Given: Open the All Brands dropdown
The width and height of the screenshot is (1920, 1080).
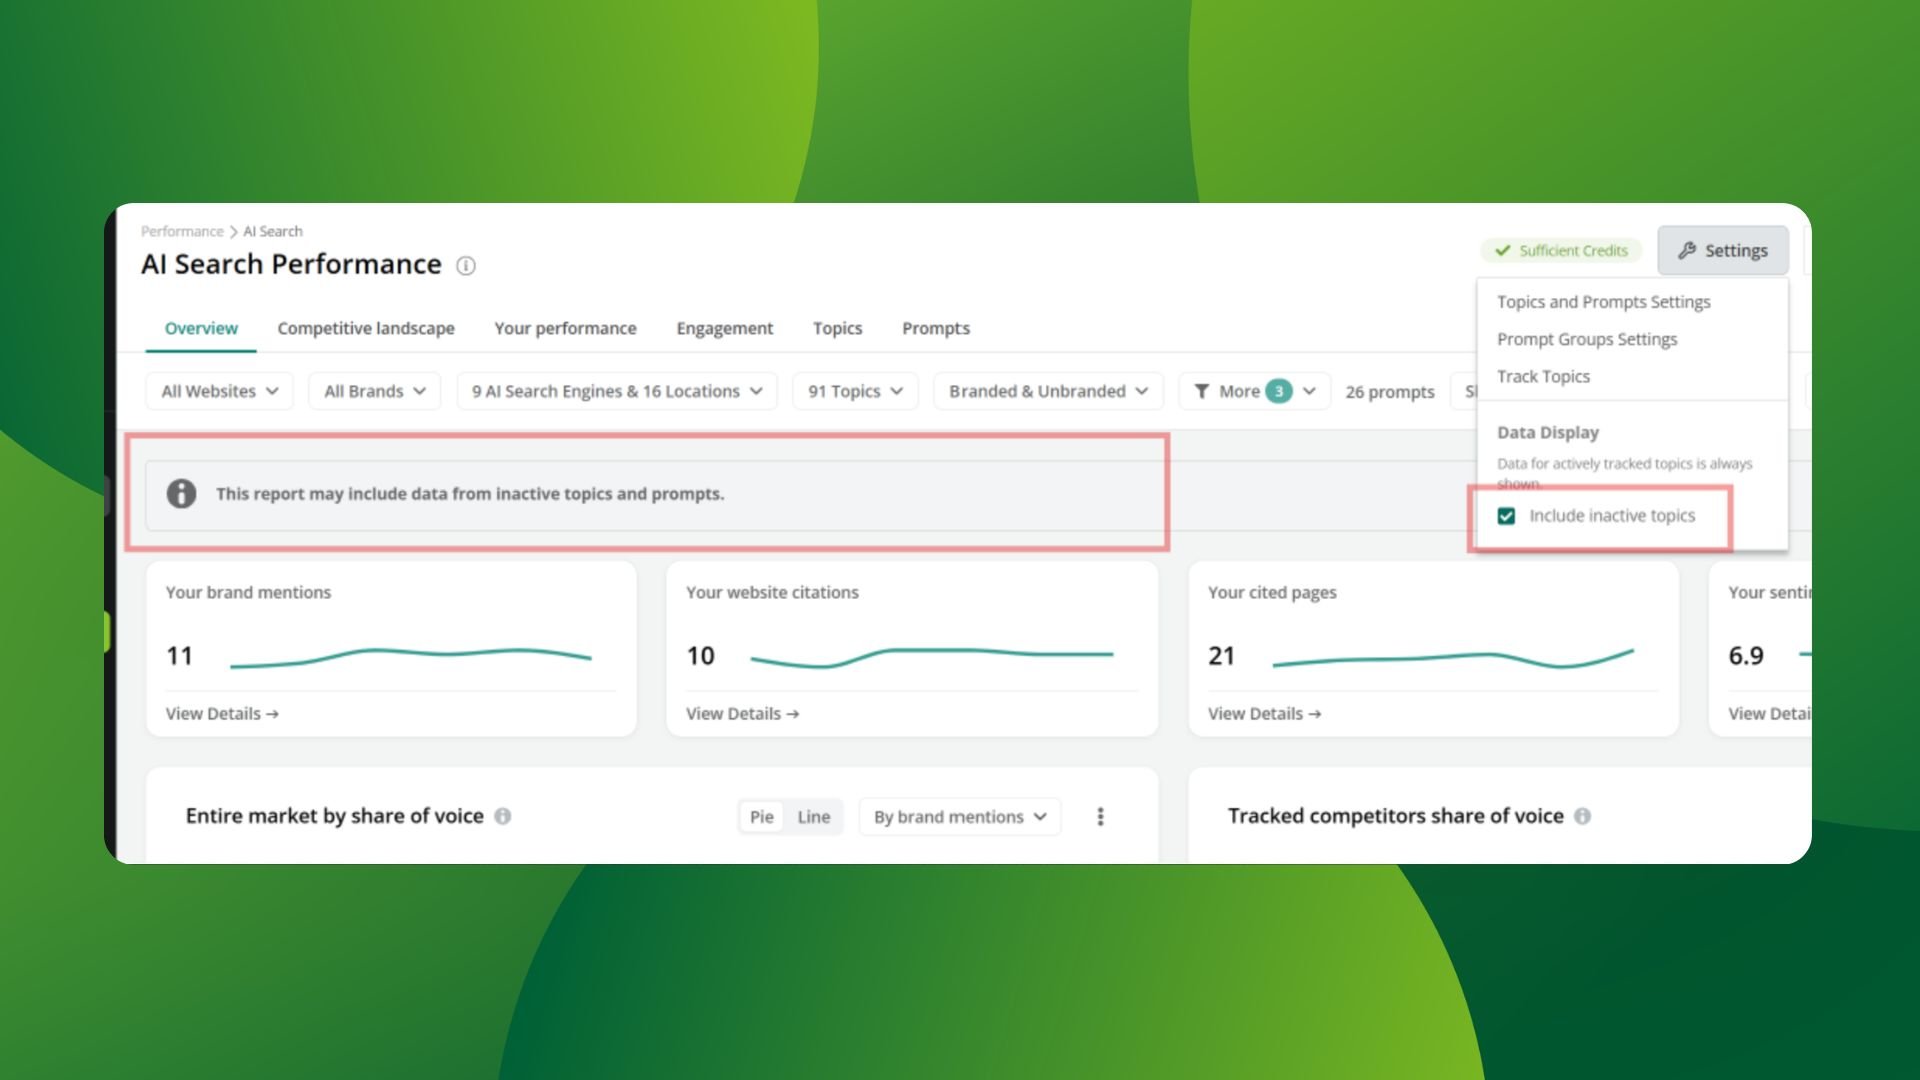Looking at the screenshot, I should 375,391.
